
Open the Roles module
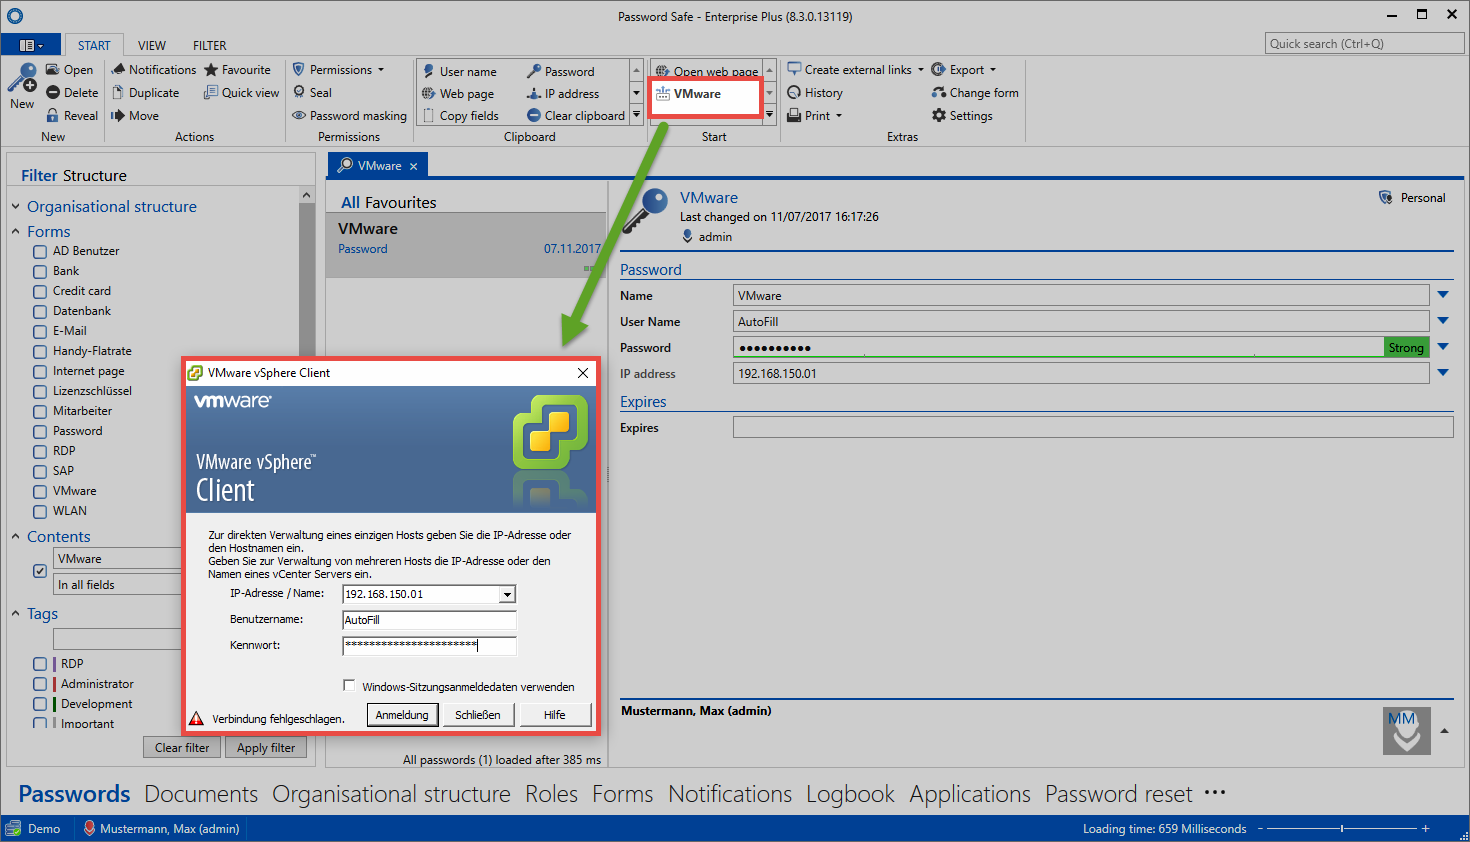[552, 794]
